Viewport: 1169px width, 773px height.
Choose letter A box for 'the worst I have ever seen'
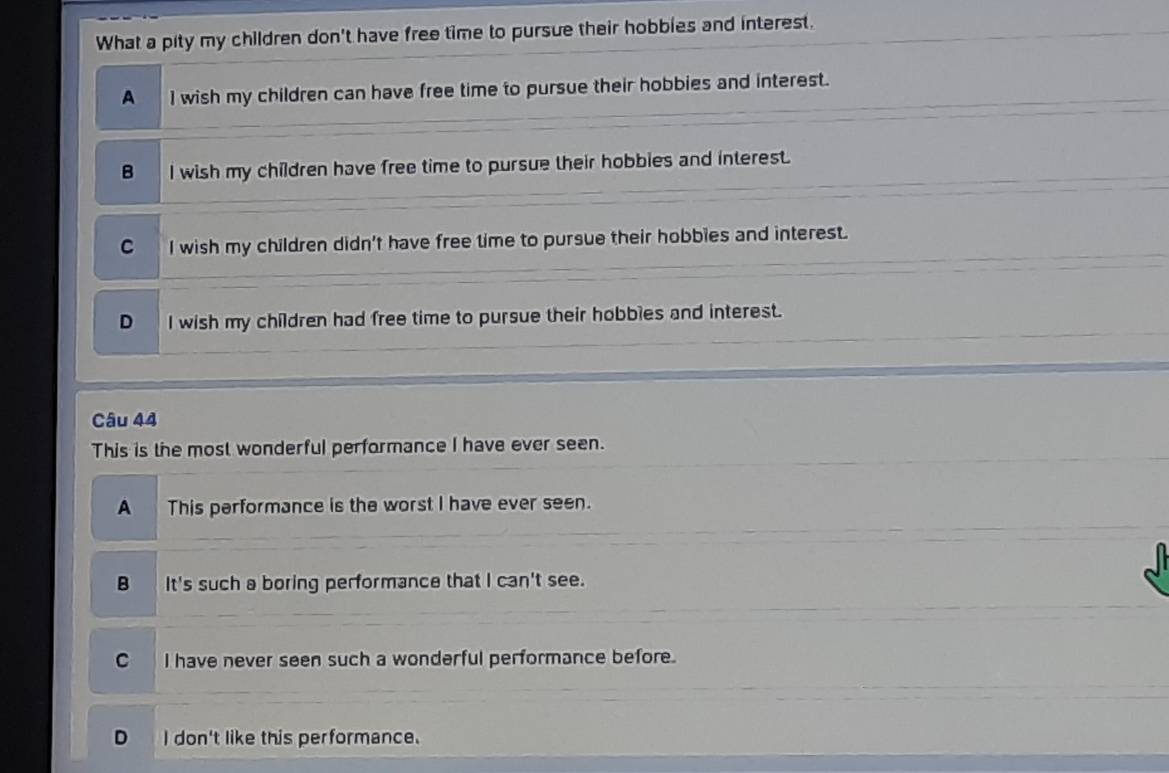point(124,508)
